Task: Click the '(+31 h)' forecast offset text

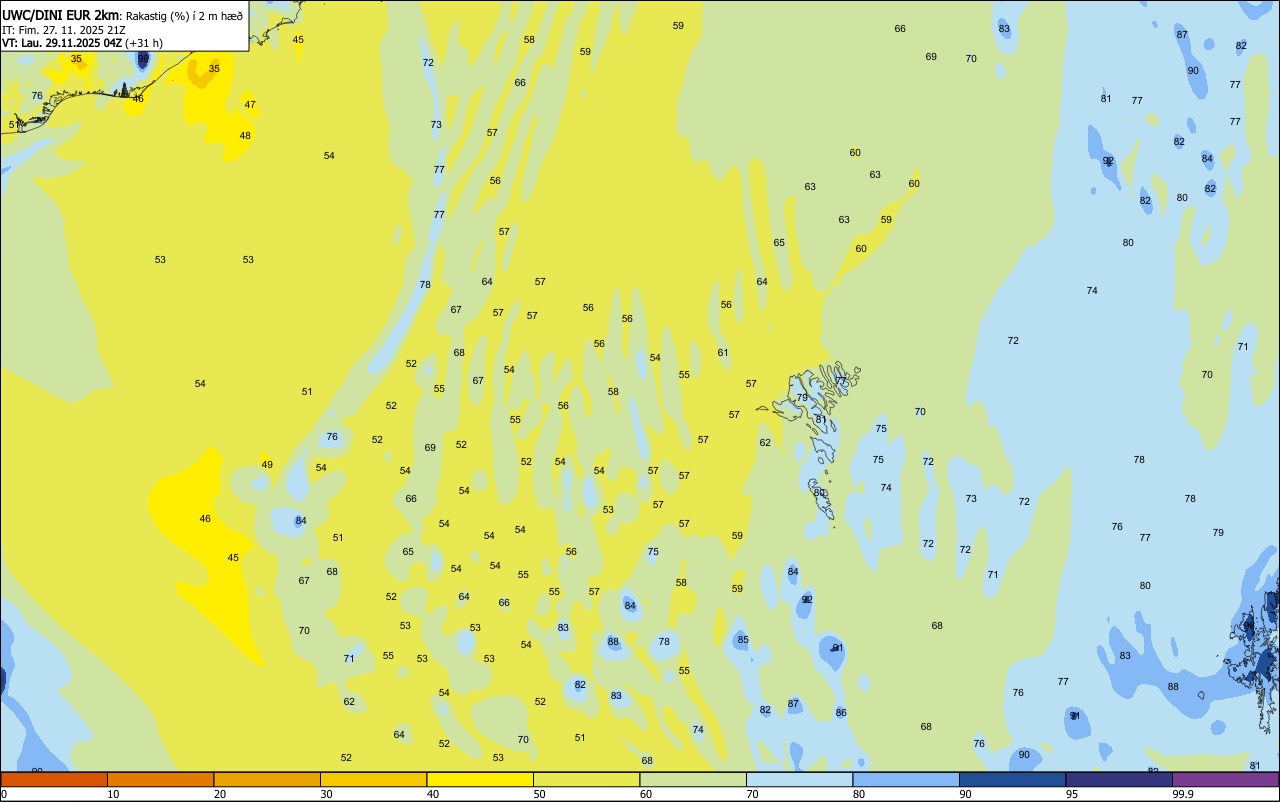Action: click(144, 43)
